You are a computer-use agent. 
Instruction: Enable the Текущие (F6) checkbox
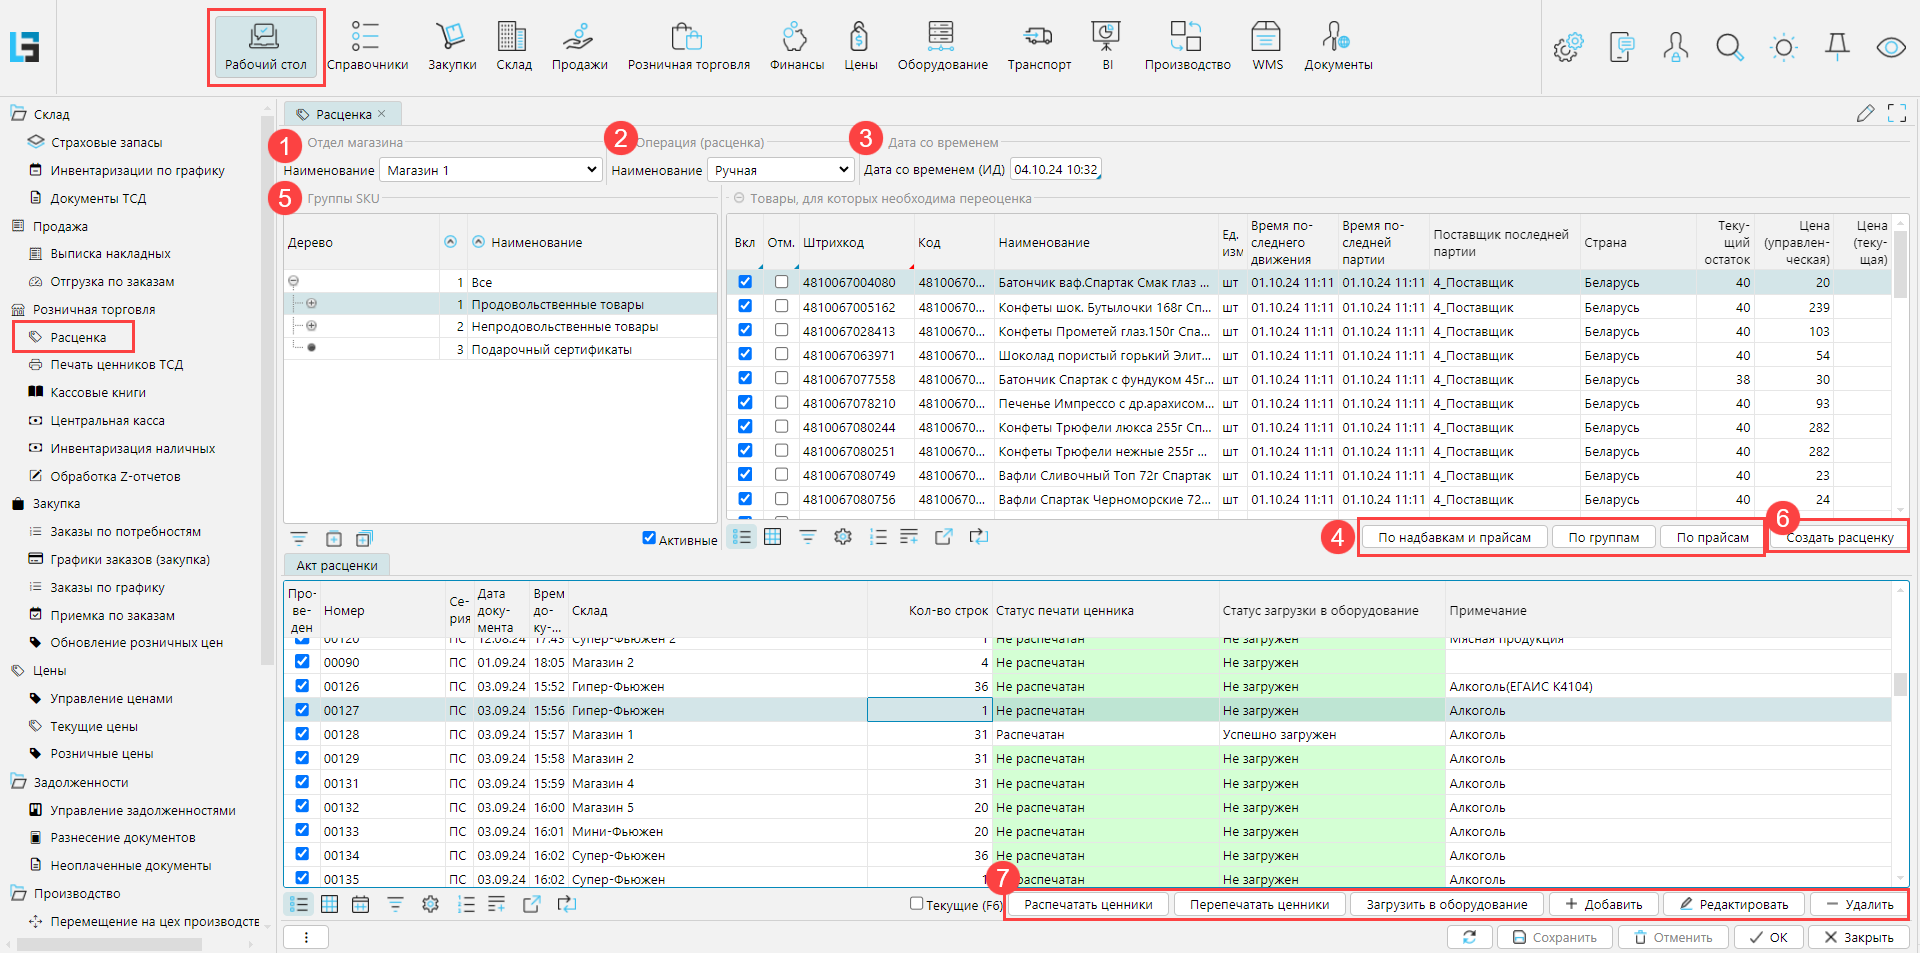916,903
